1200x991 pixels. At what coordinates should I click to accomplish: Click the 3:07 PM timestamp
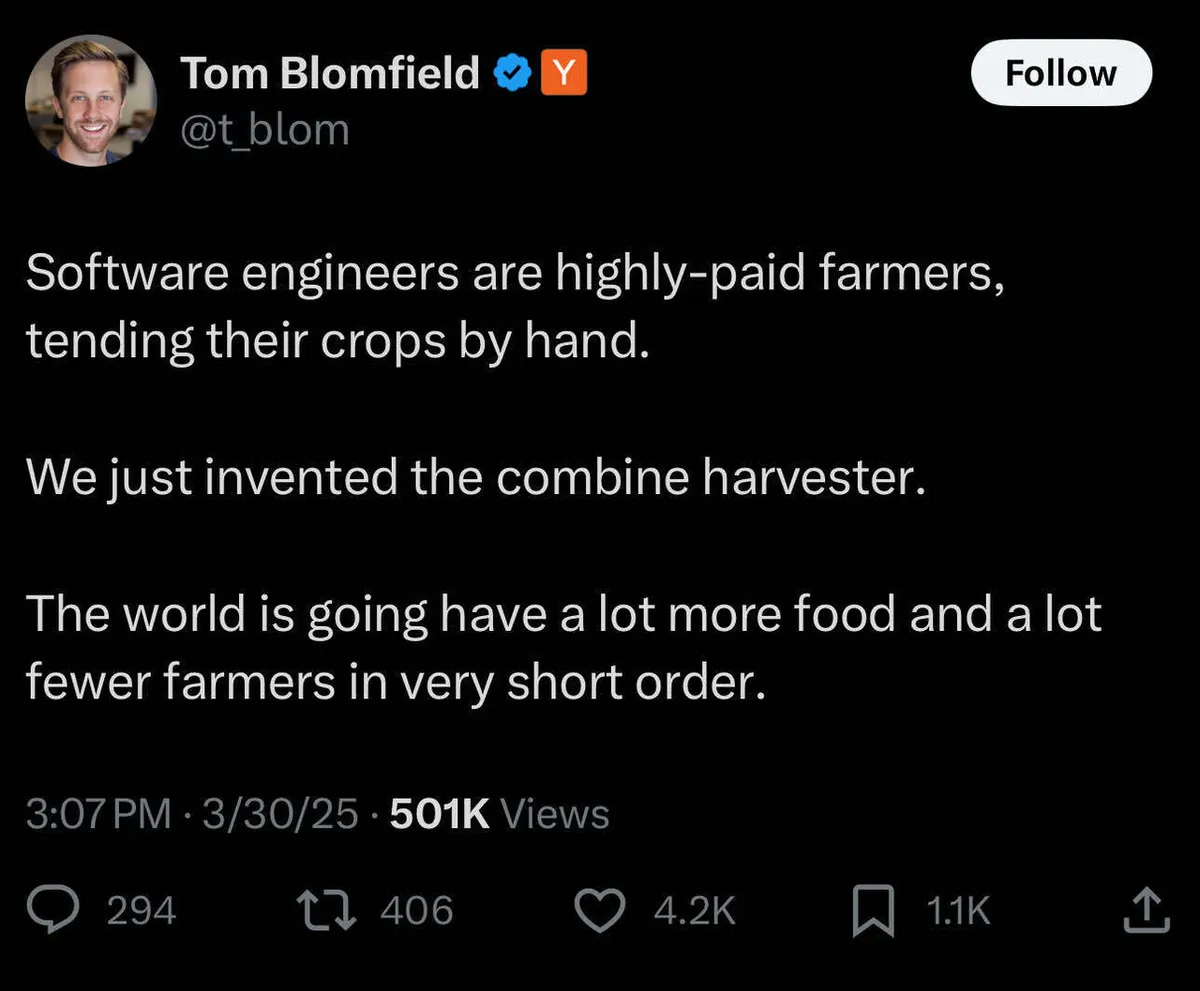tap(99, 814)
